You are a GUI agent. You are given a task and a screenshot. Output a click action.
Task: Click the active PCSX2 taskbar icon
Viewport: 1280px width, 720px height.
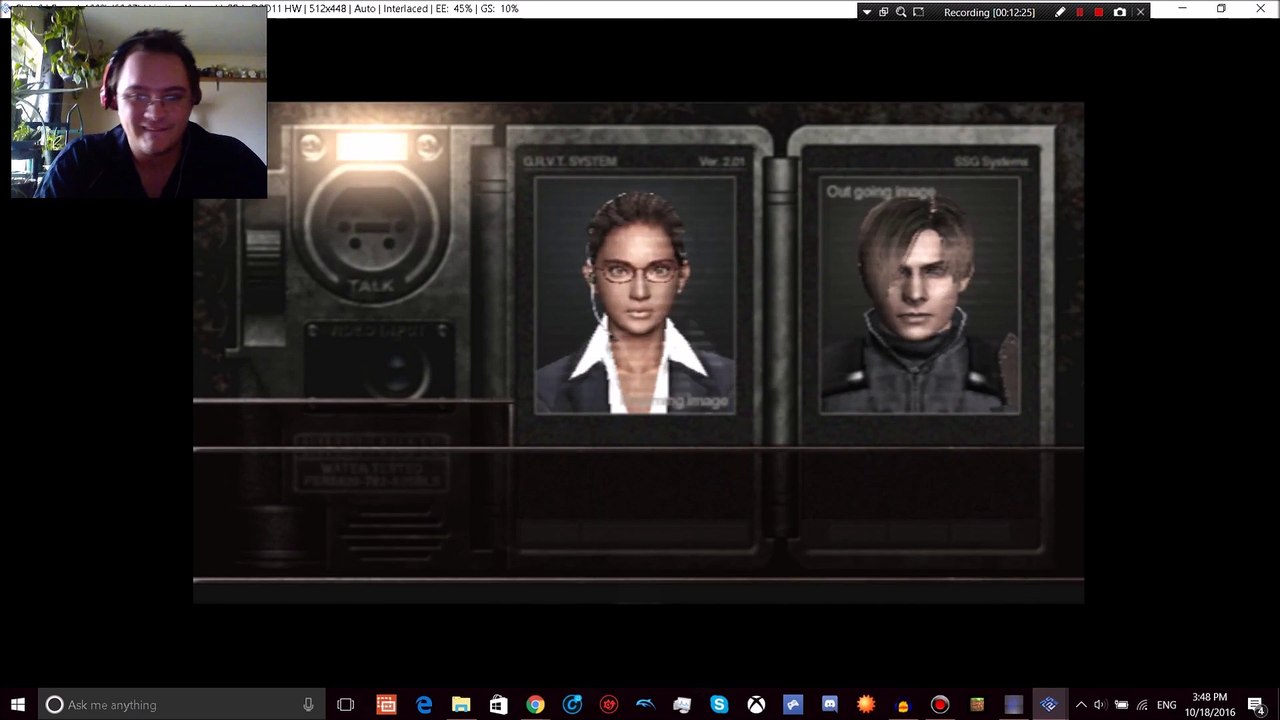click(x=1049, y=705)
